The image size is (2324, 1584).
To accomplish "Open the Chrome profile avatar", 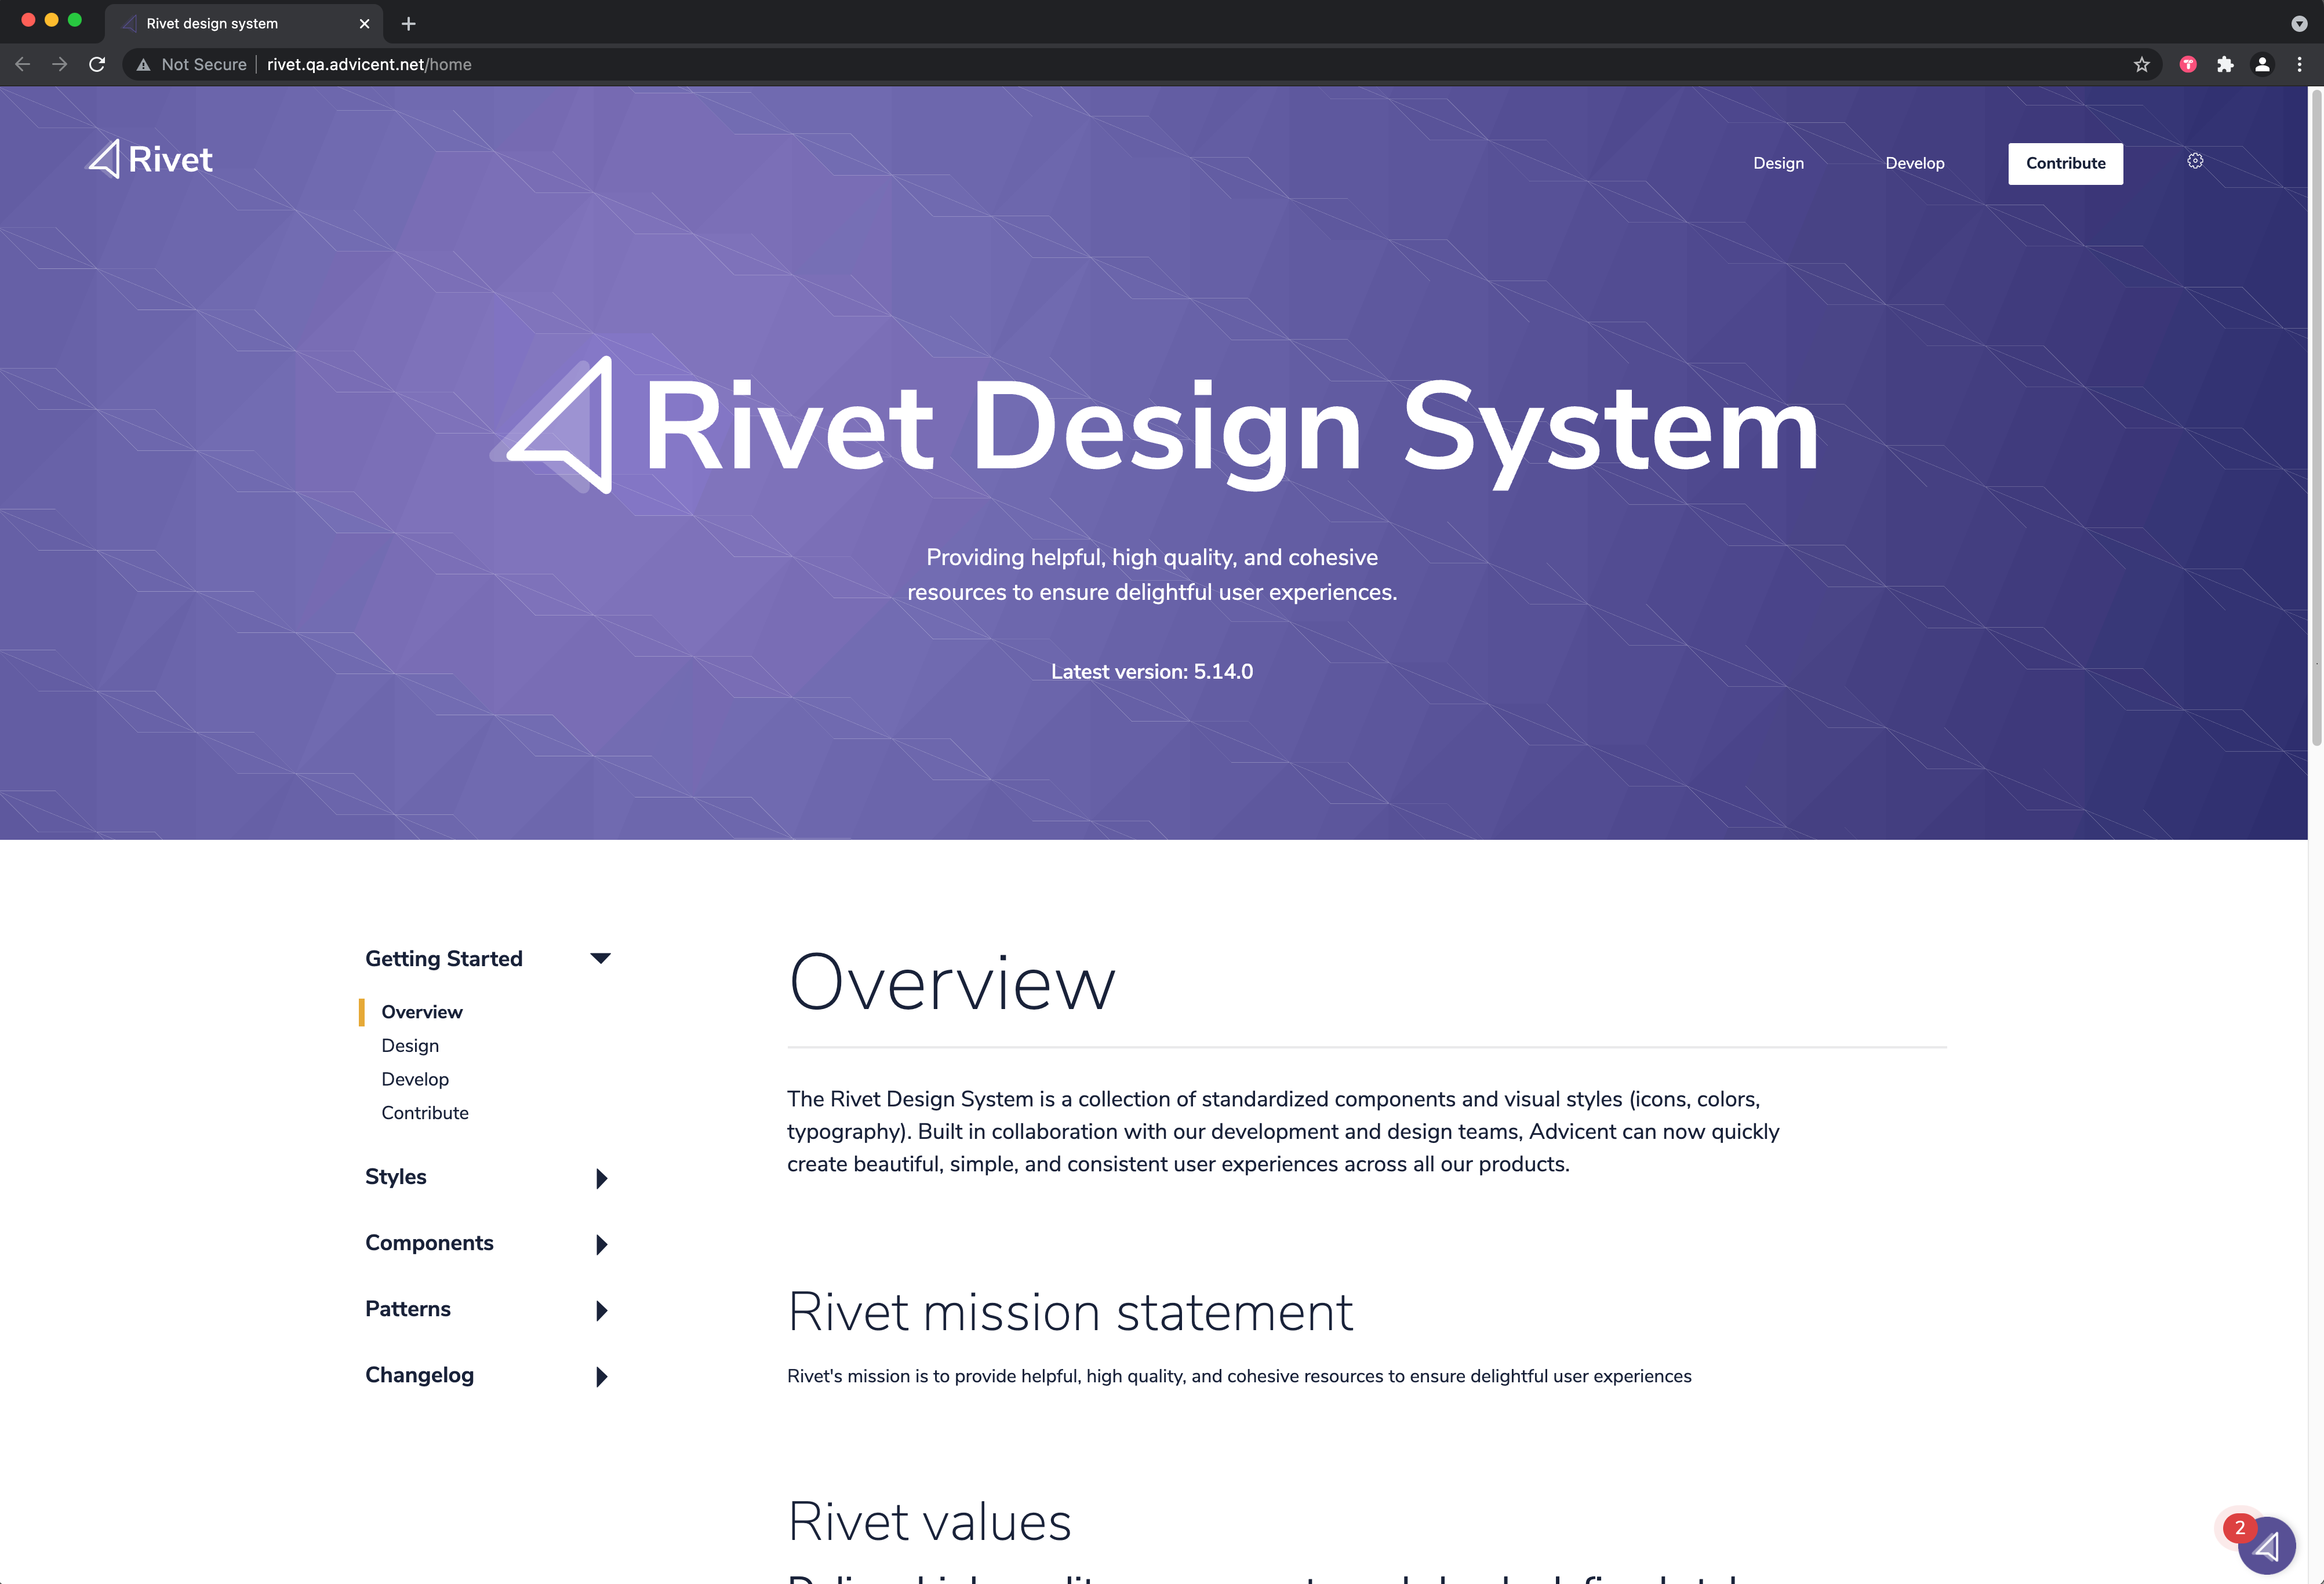I will click(2262, 64).
